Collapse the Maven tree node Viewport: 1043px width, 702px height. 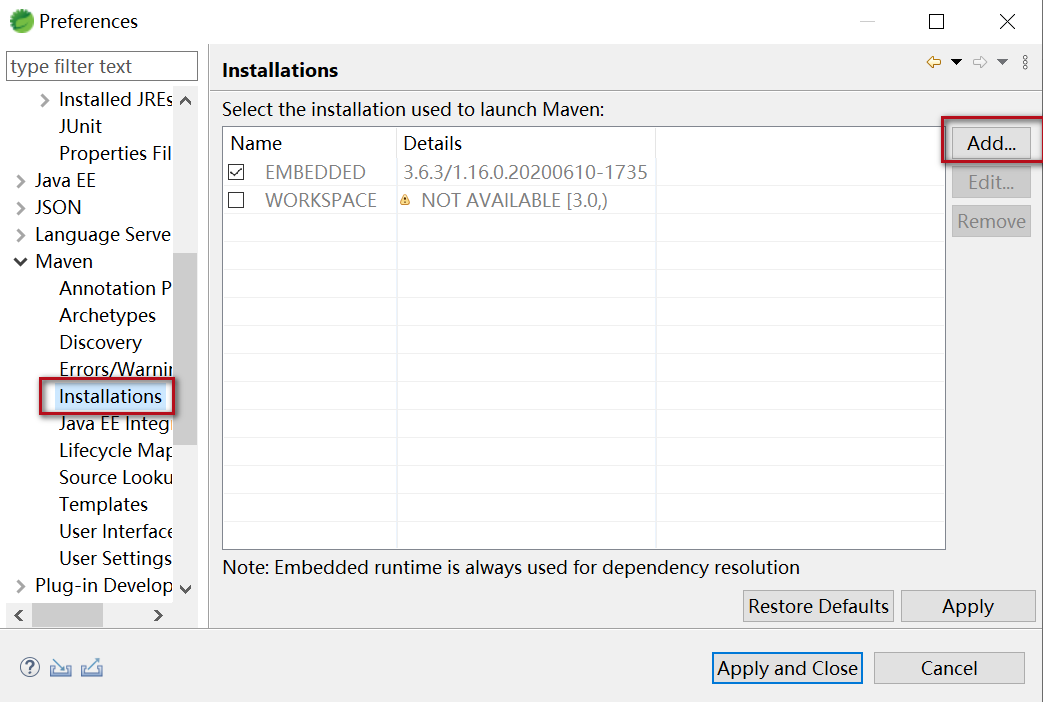(x=20, y=262)
